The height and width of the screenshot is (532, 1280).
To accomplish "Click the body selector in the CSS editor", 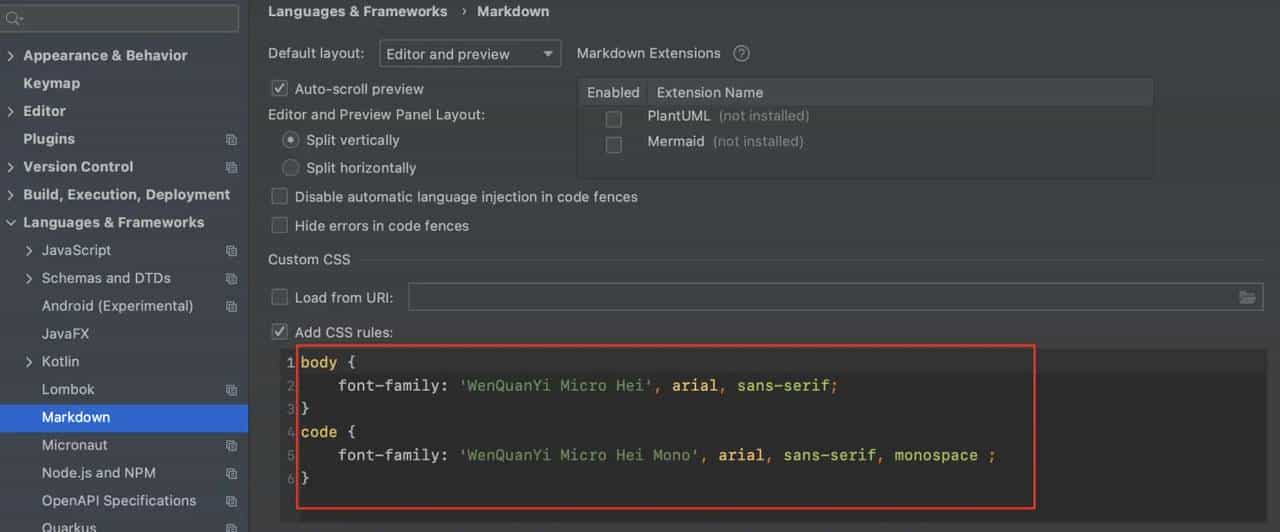I will click(x=319, y=362).
